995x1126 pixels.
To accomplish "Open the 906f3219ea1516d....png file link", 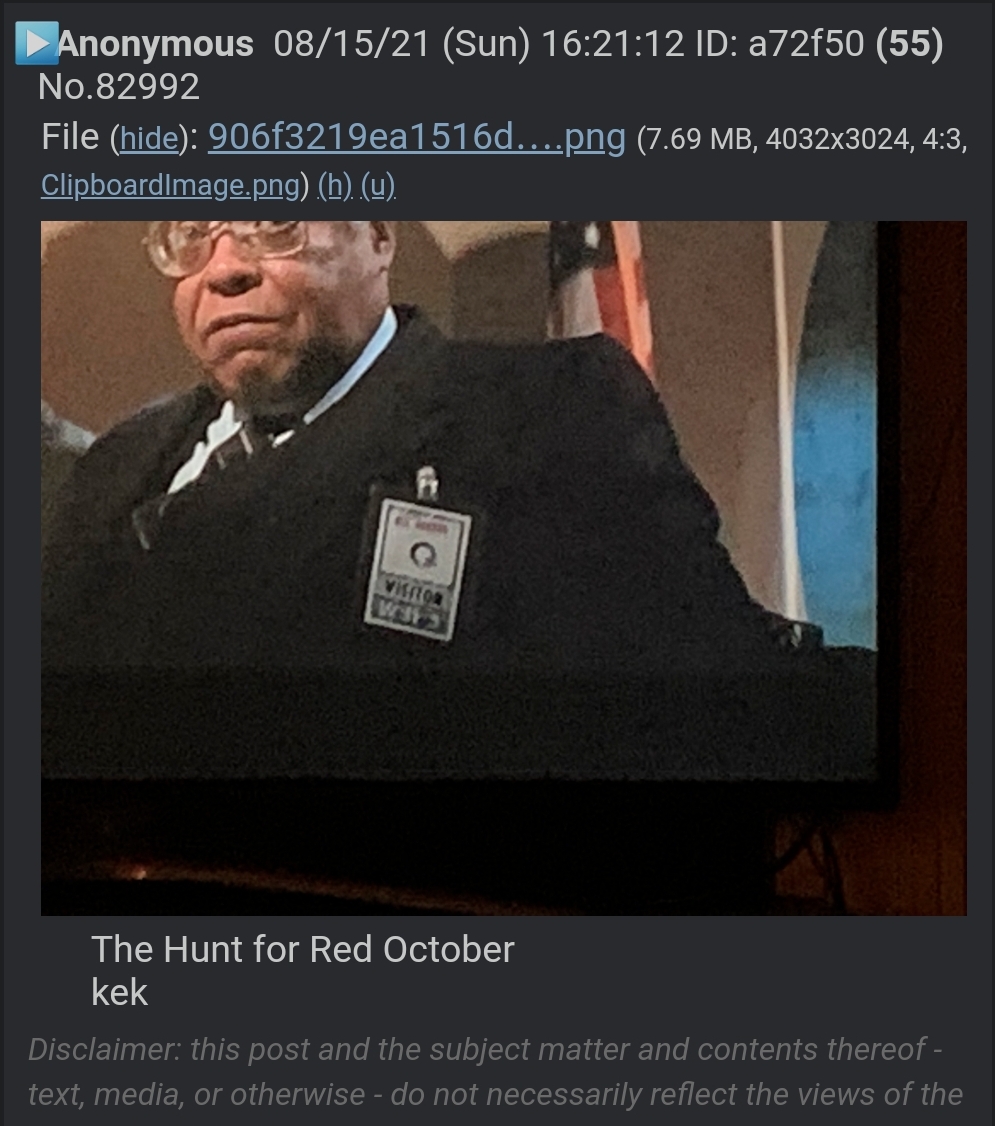I will (416, 136).
